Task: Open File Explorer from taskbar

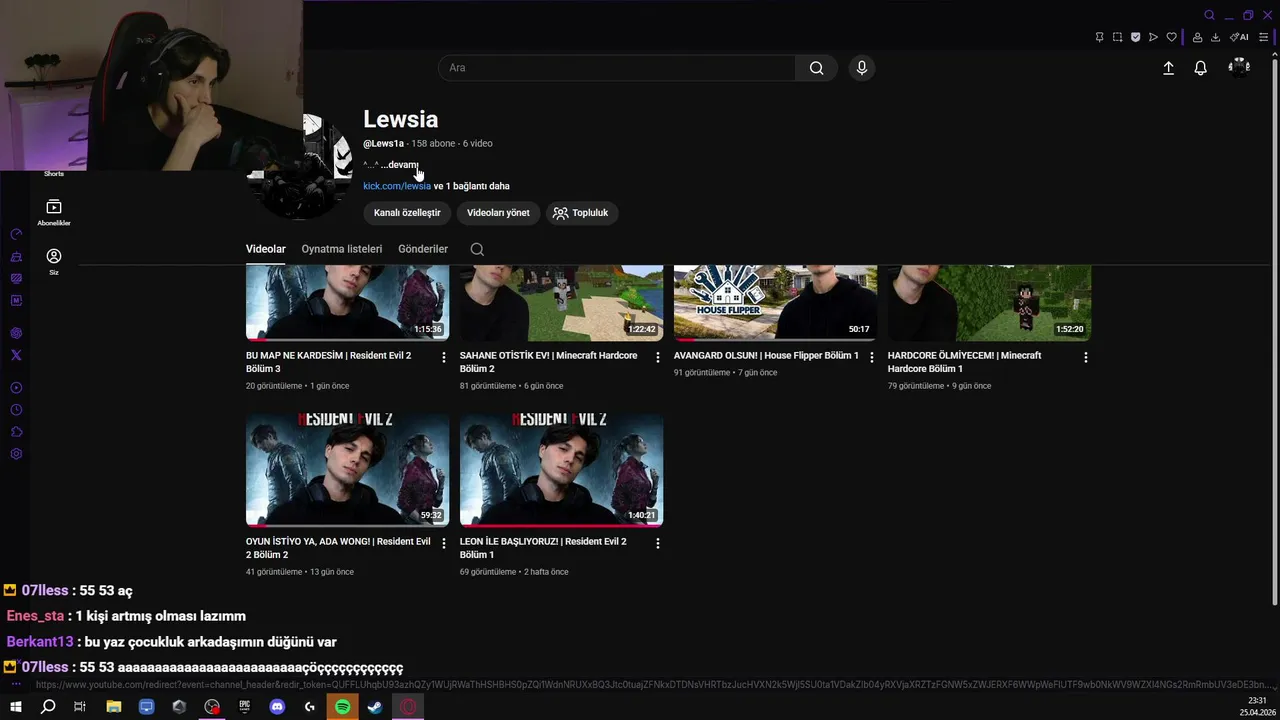Action: click(113, 707)
